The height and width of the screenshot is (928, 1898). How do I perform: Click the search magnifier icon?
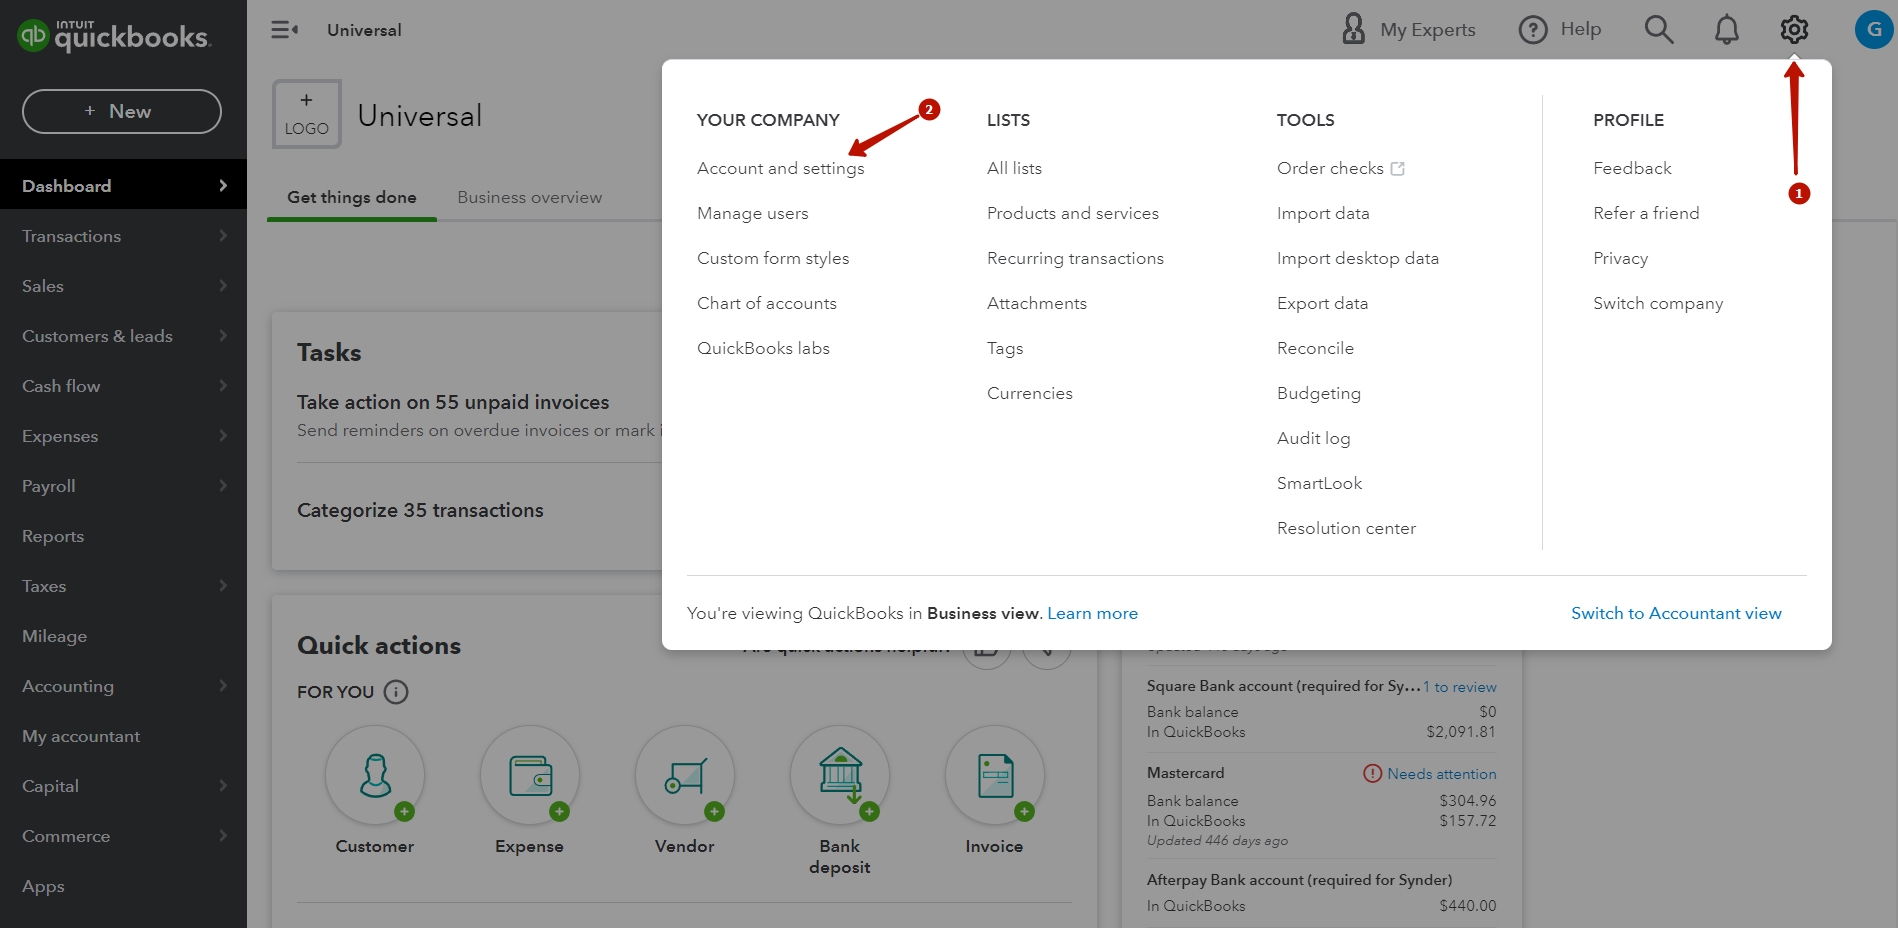1659,29
